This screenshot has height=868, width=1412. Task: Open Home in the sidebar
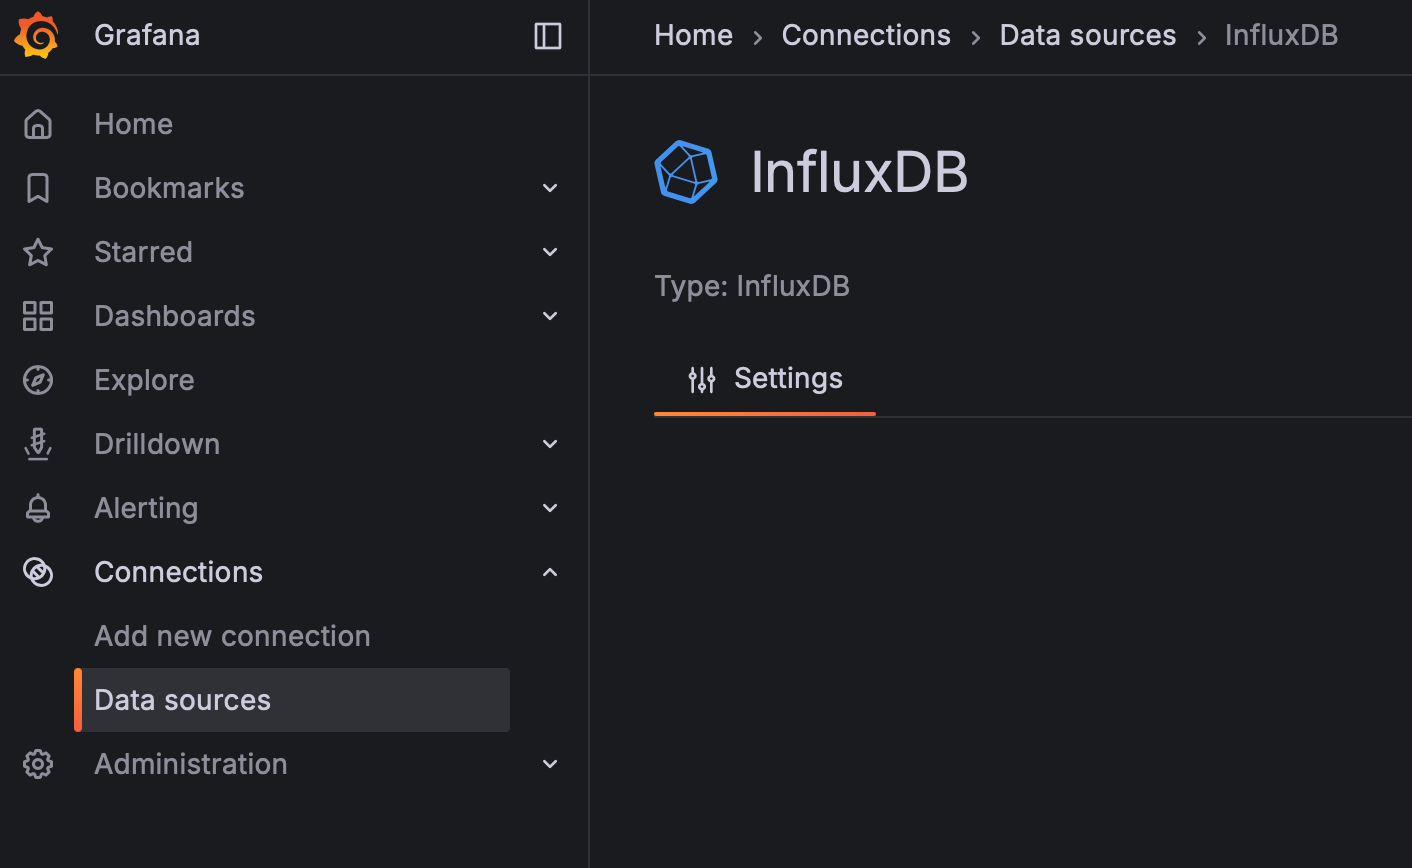pos(134,124)
